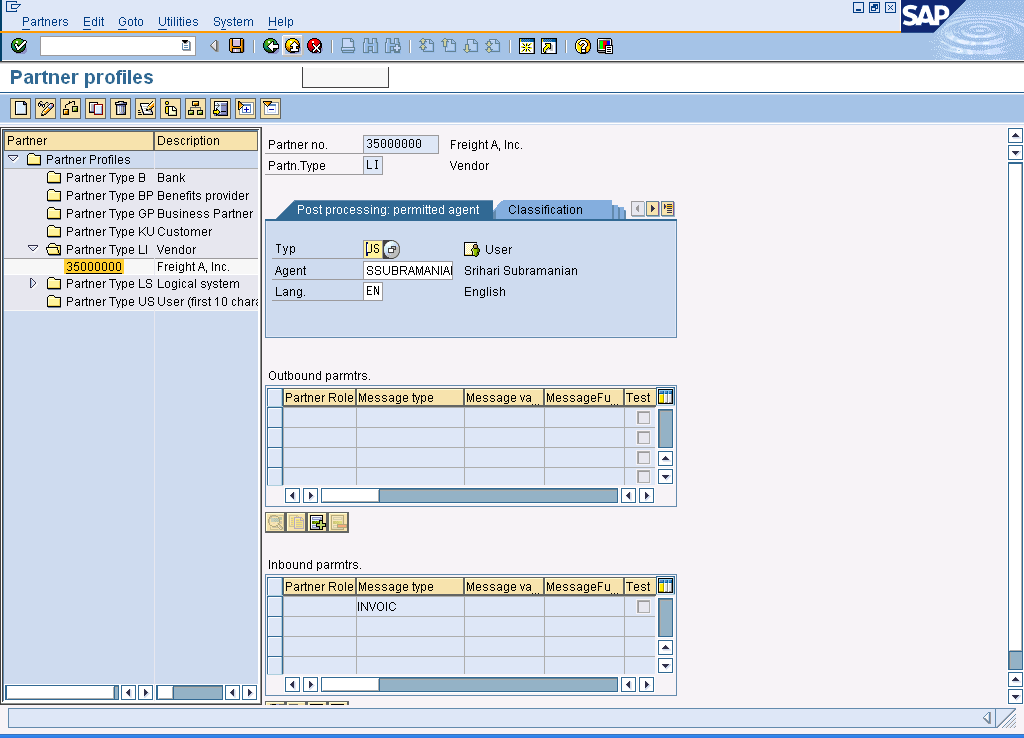
Task: Jump to the first page icon
Action: [426, 46]
